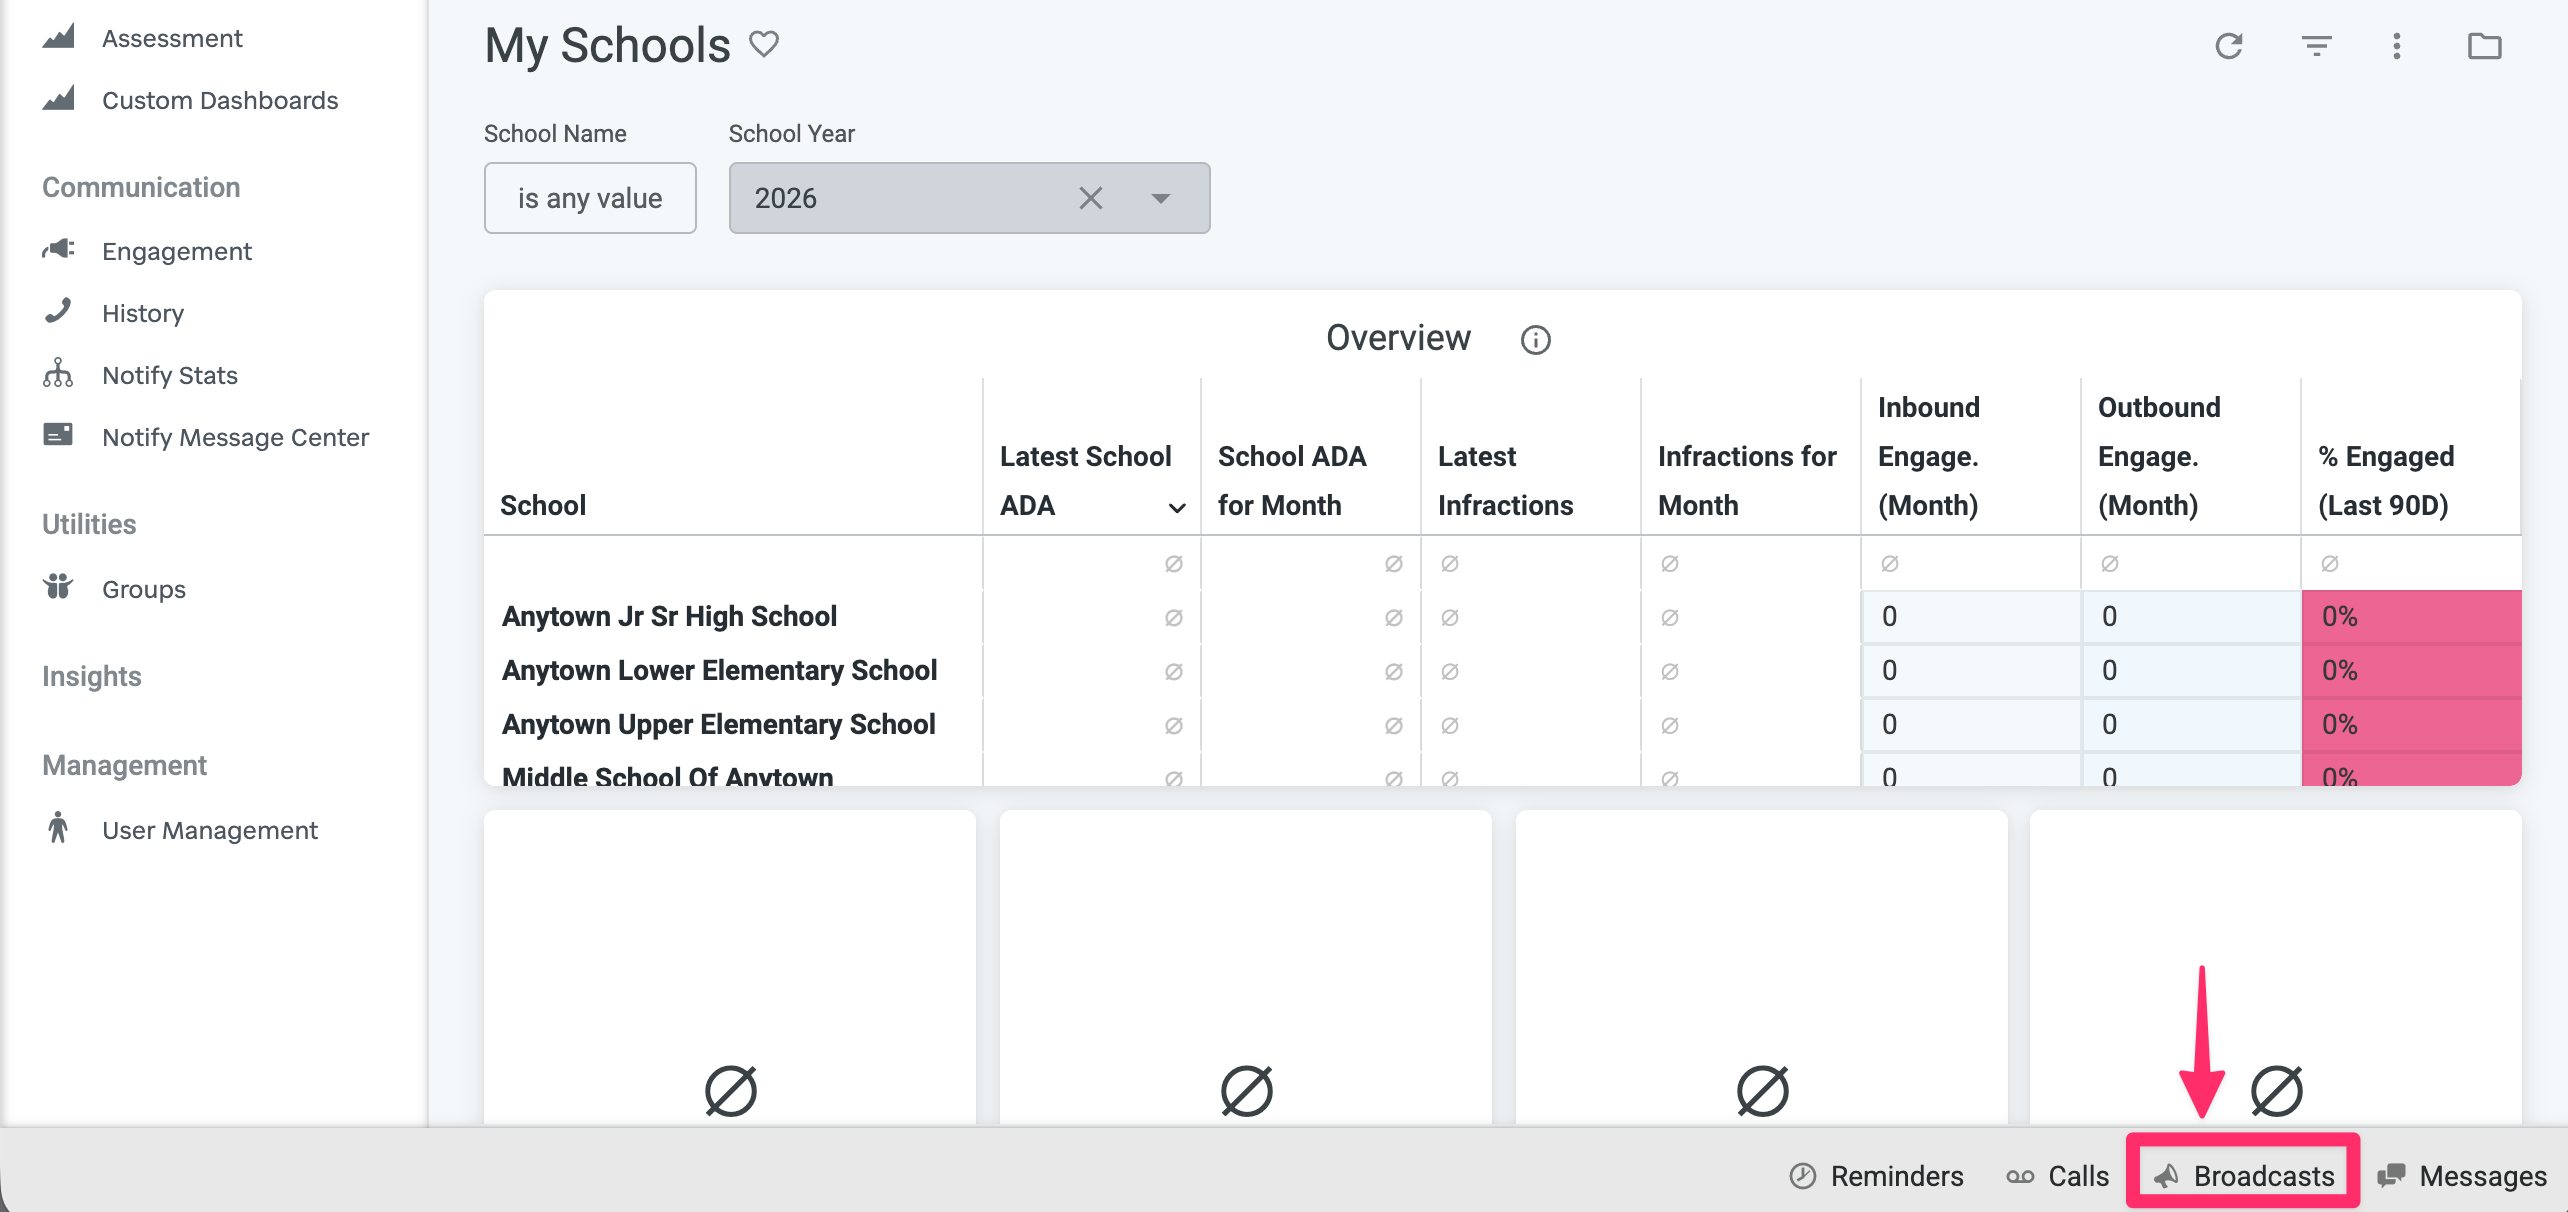Screen dimensions: 2568x1212
Task: Open Messages in the bottom bar
Action: click(2462, 1175)
